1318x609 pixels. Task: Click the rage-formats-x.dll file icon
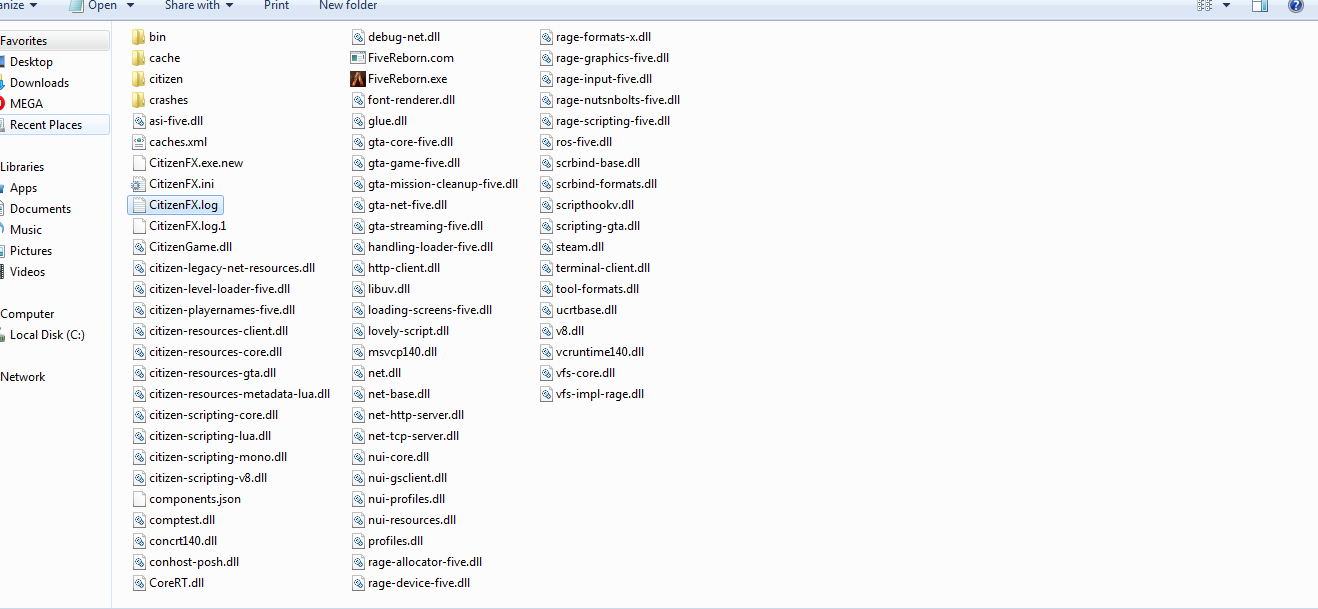pos(545,37)
